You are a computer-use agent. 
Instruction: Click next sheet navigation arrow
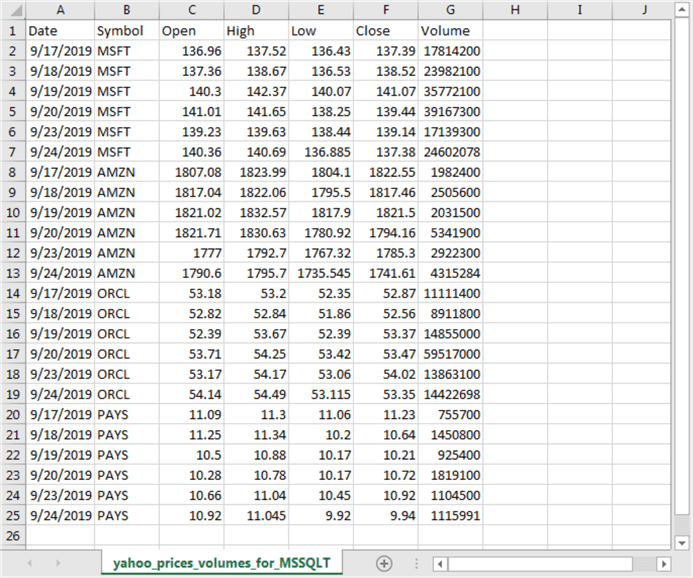tap(58, 563)
